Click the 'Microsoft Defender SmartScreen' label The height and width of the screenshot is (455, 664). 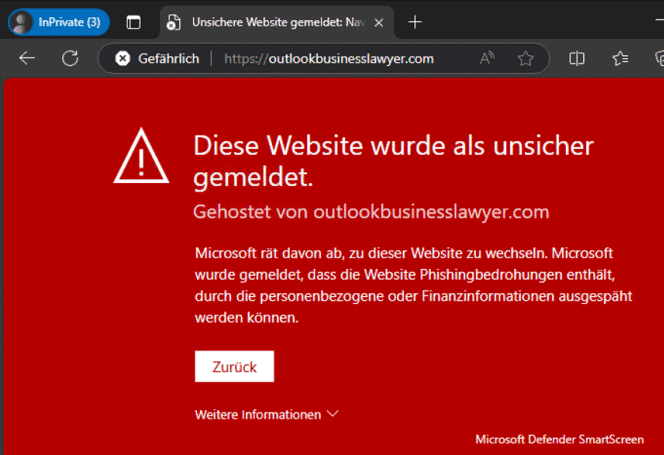tap(559, 439)
